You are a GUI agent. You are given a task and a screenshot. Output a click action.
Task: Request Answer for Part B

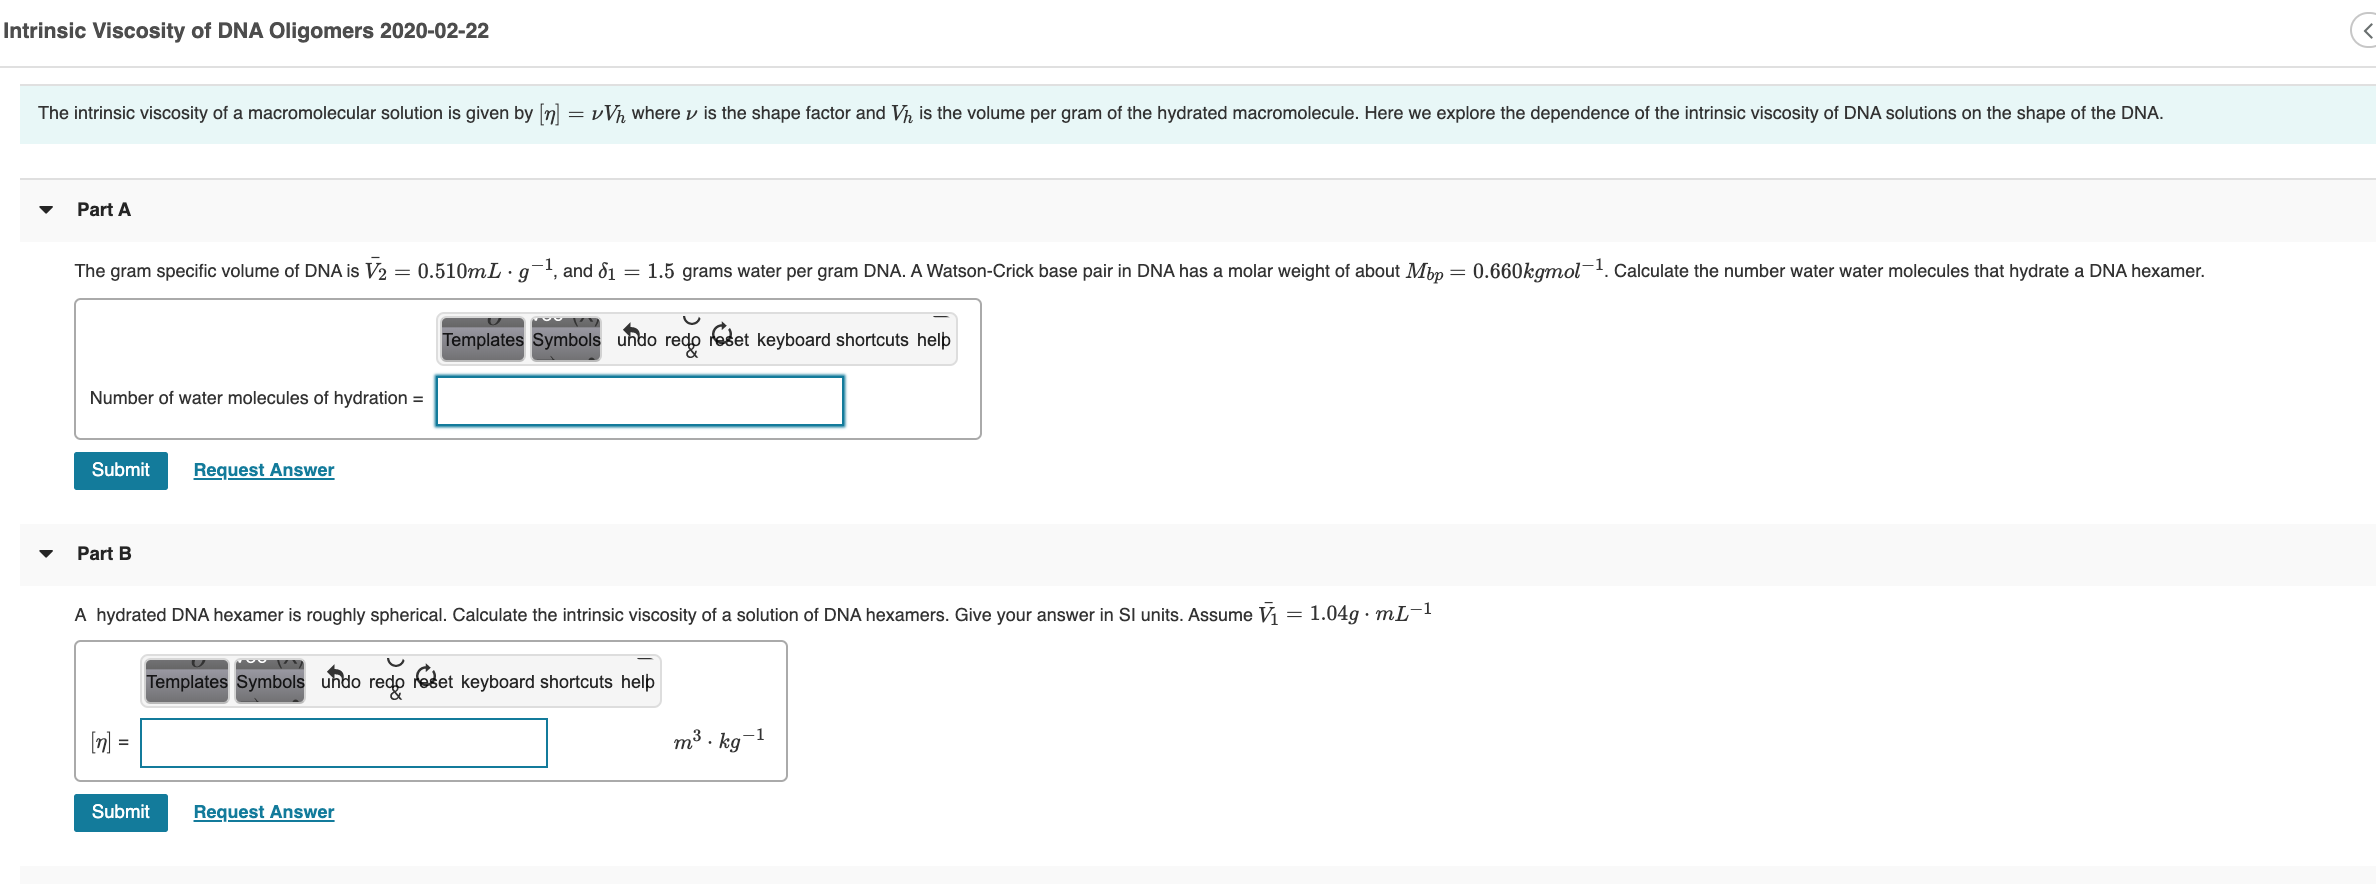(x=264, y=812)
